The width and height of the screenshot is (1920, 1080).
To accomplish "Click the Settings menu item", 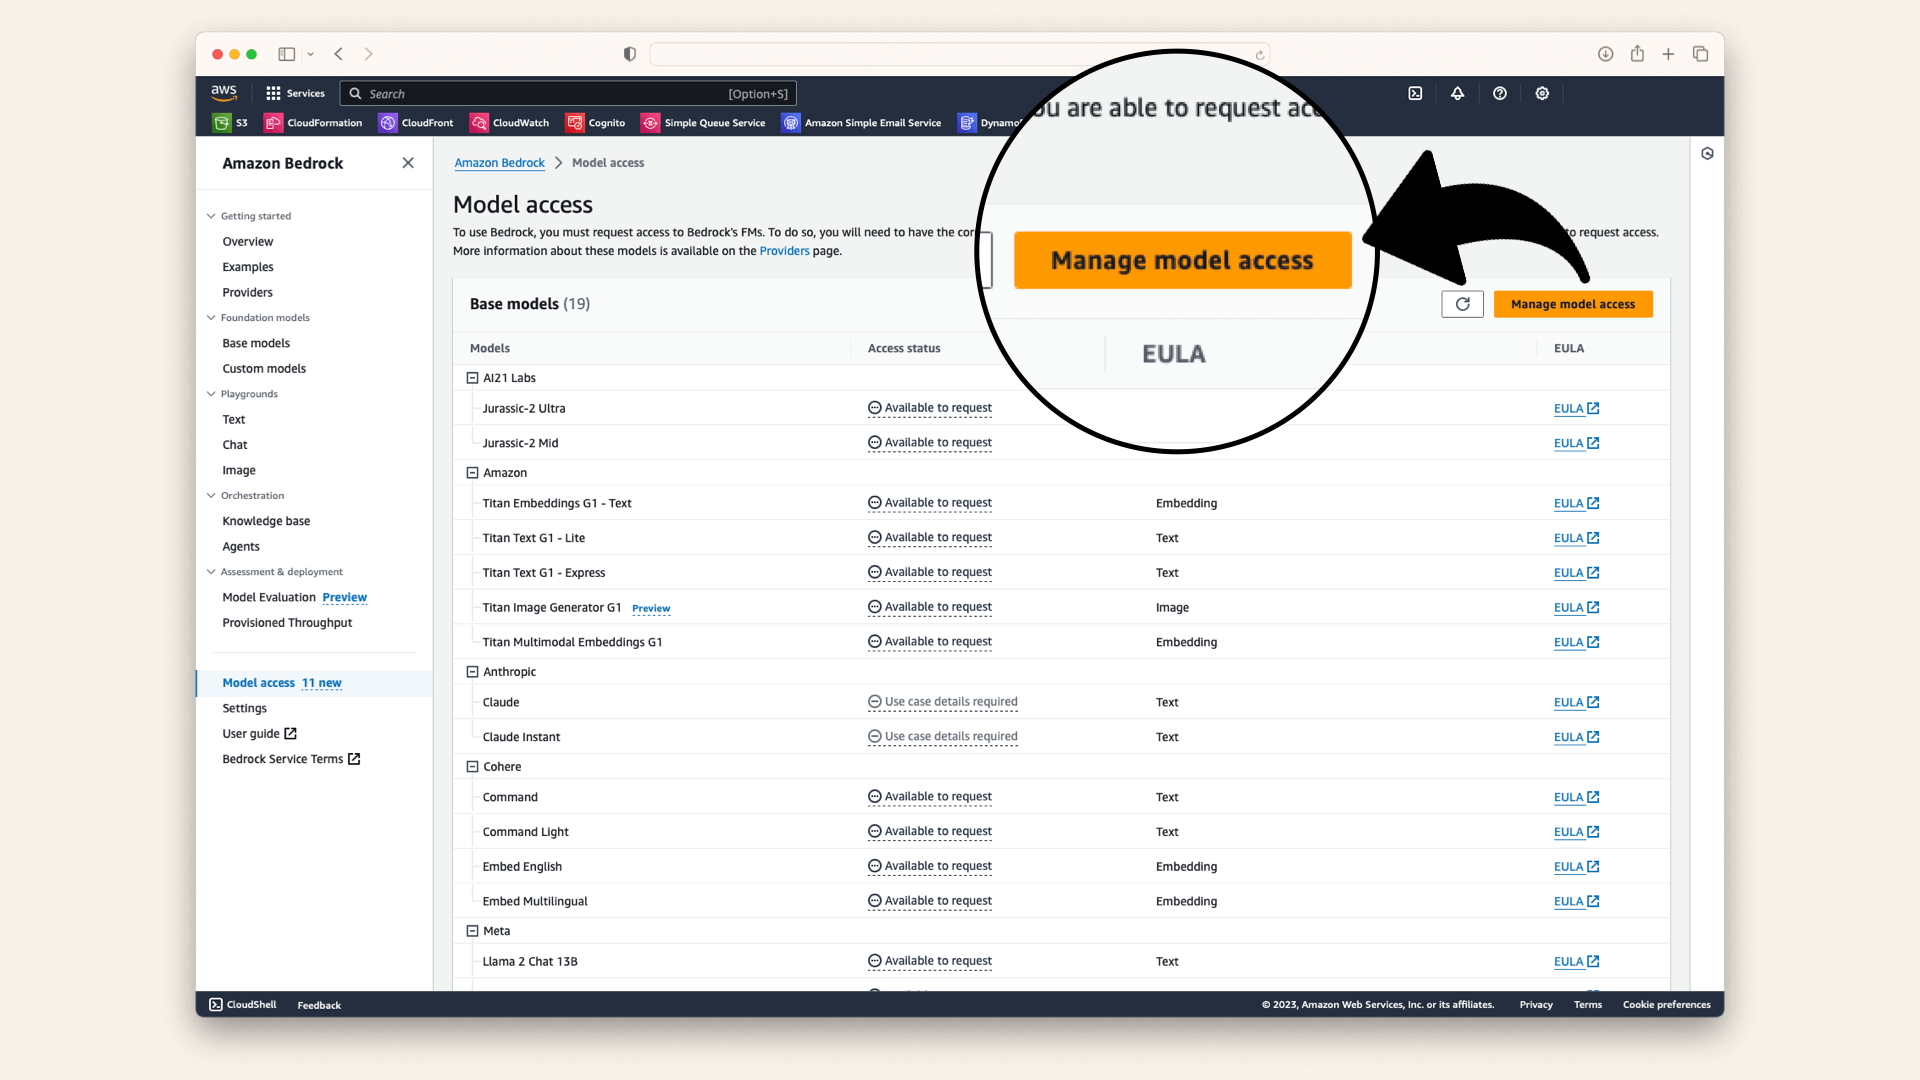I will pos(244,707).
